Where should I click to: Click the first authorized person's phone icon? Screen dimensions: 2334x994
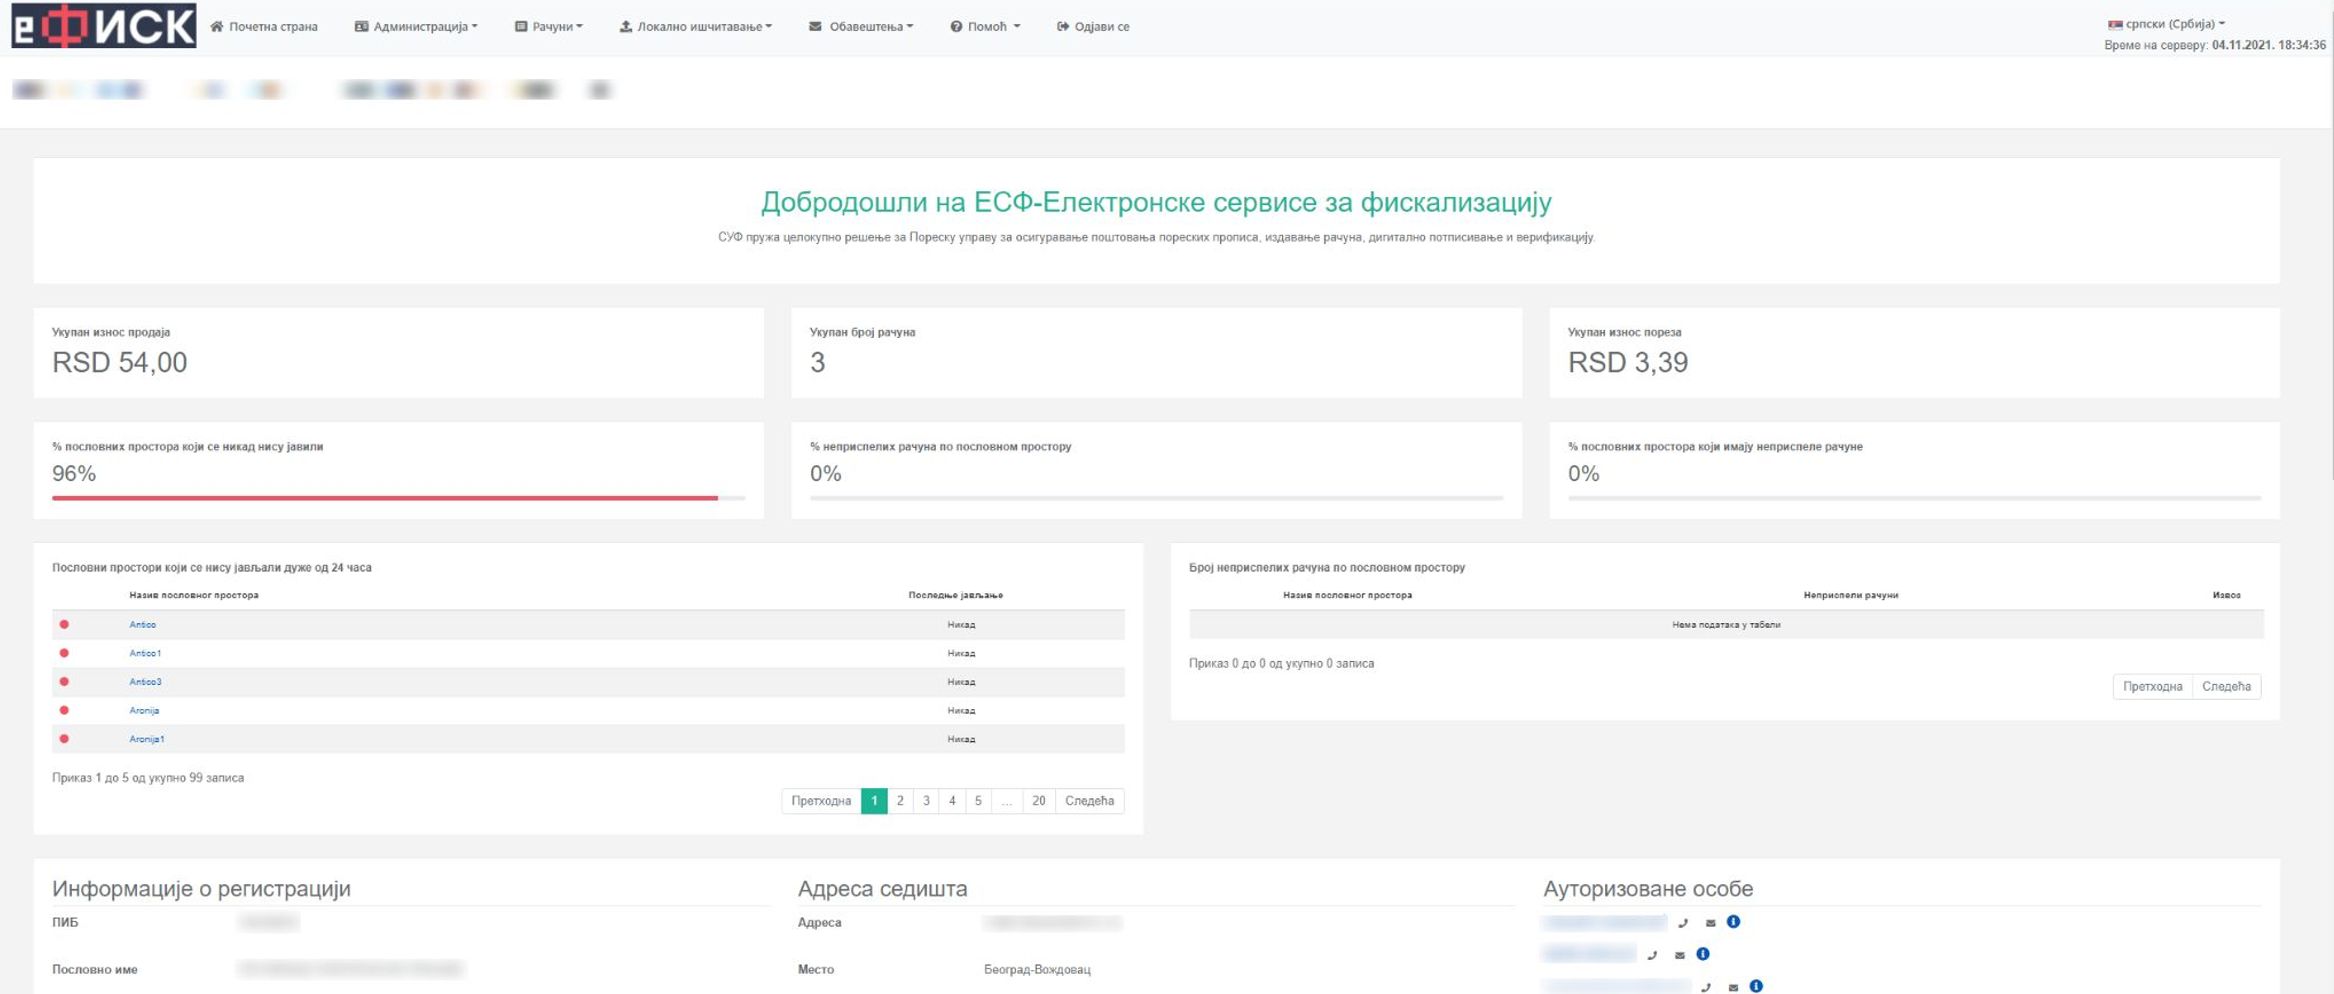pyautogui.click(x=1683, y=923)
